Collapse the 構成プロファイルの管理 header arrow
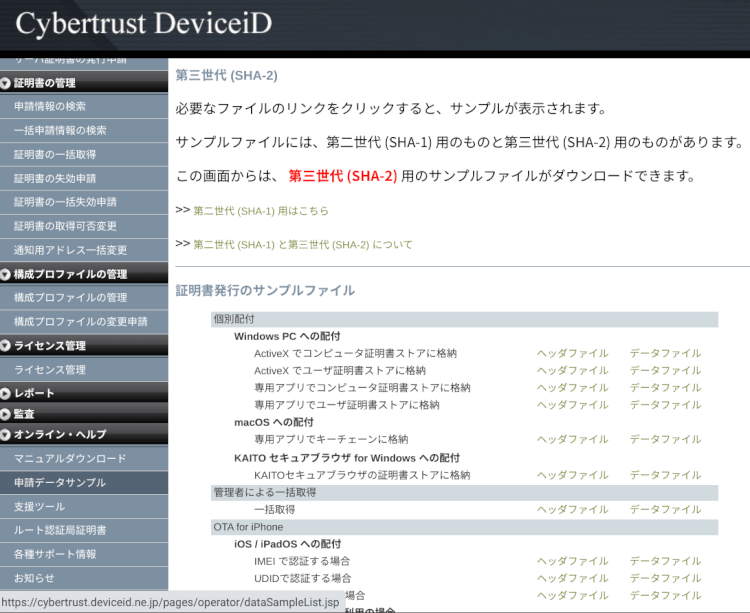This screenshot has width=750, height=613. [x=5, y=274]
